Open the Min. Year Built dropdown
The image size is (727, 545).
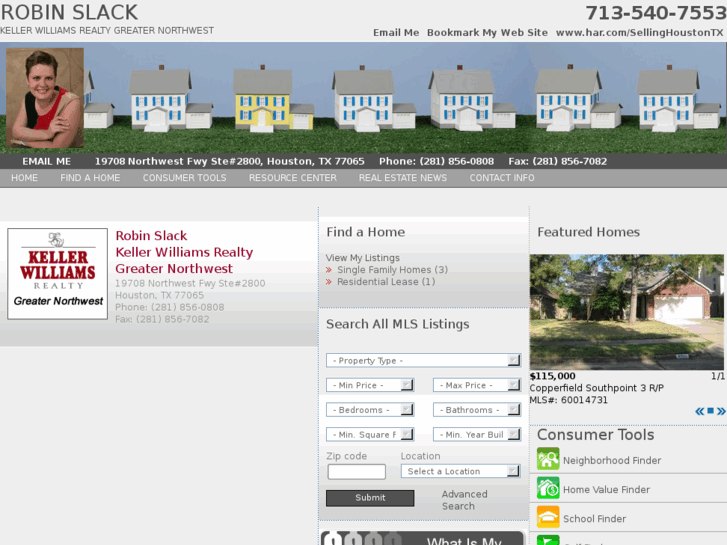[477, 434]
